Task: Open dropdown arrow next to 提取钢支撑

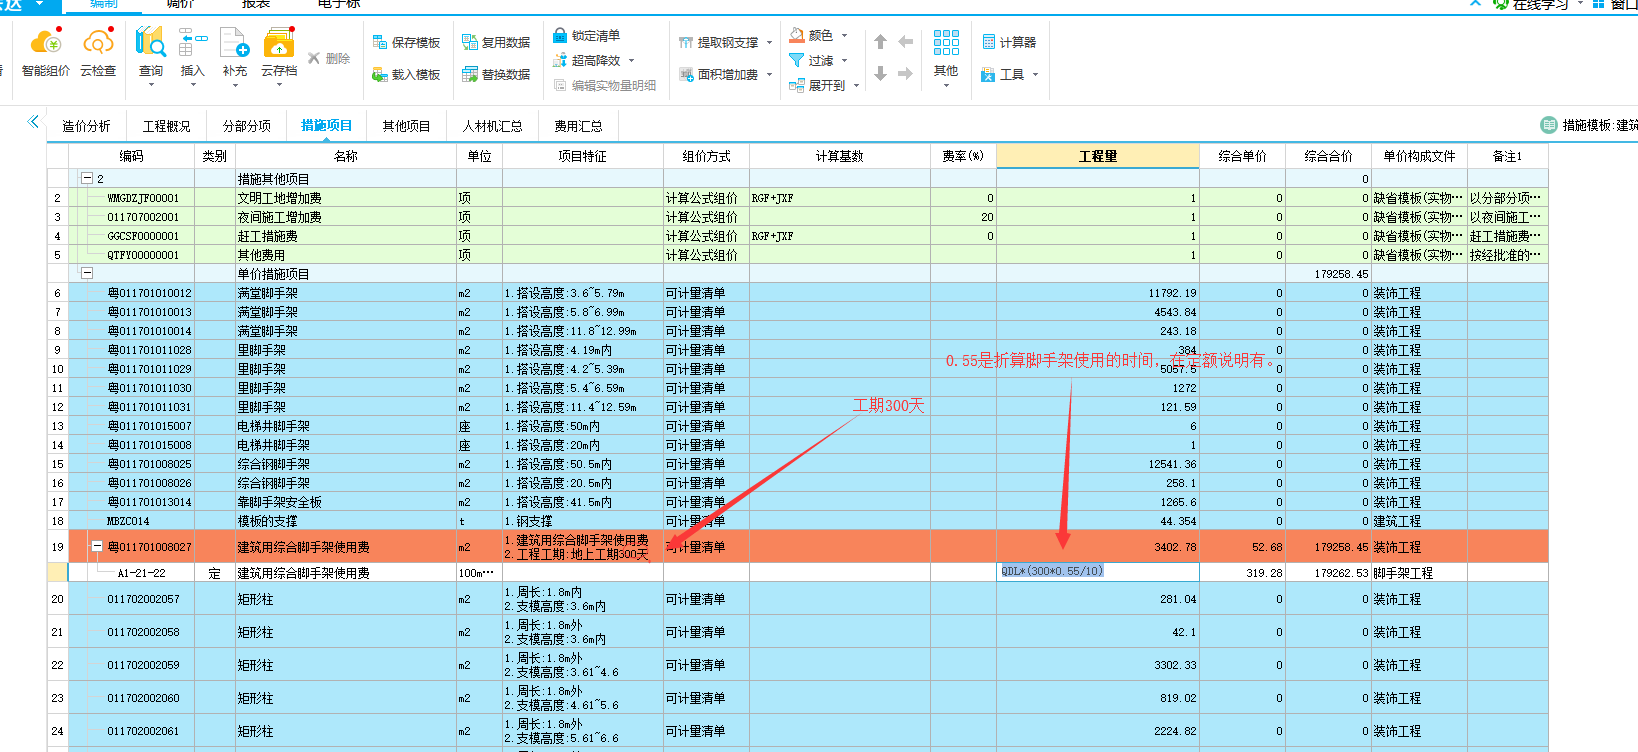Action: click(769, 43)
